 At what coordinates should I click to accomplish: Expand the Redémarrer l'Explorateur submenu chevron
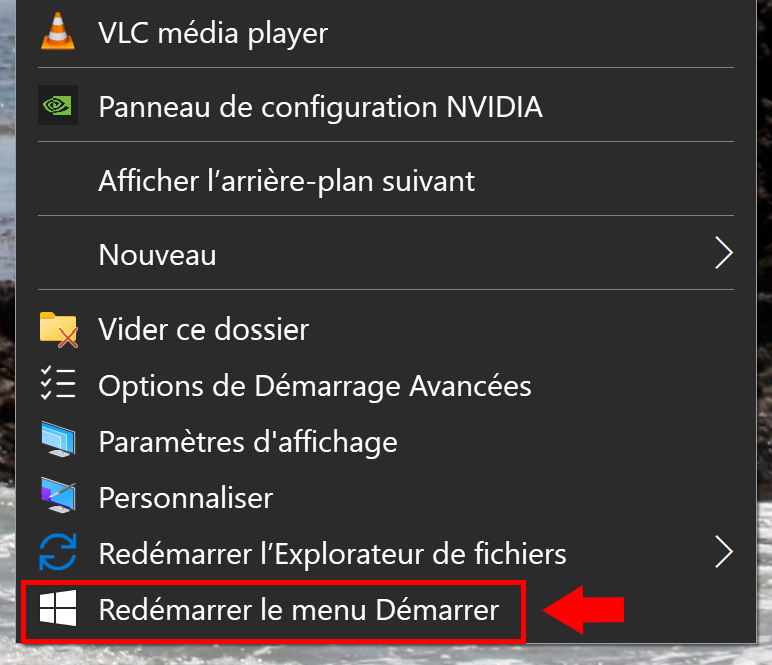tap(724, 552)
